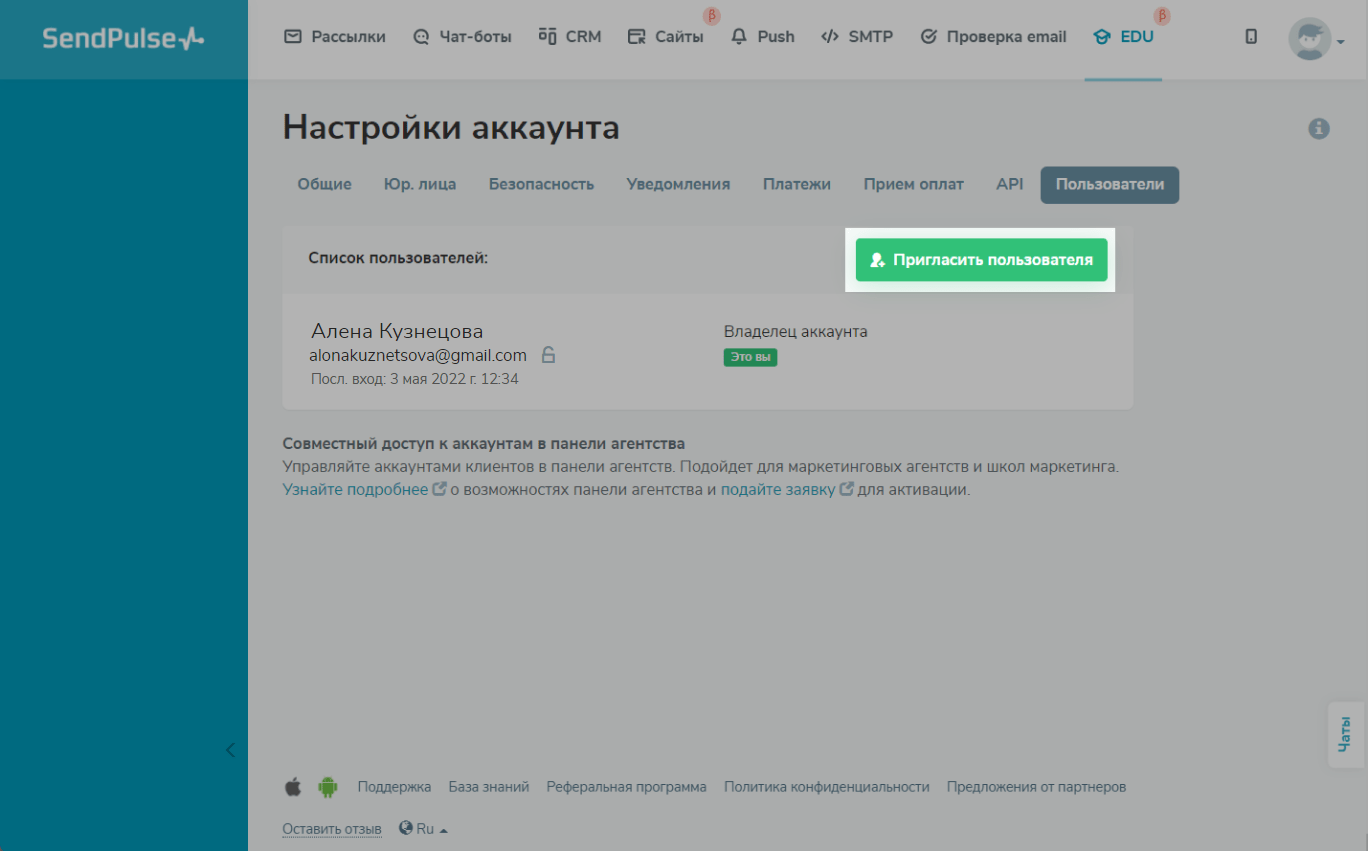The height and width of the screenshot is (851, 1368).
Task: Expand the Ru language selector
Action: (424, 828)
